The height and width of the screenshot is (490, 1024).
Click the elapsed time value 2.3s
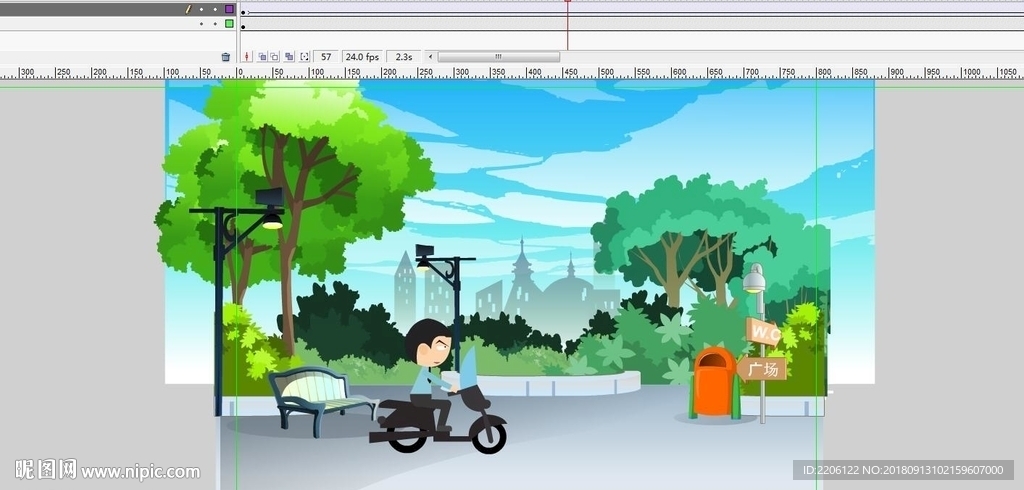404,57
